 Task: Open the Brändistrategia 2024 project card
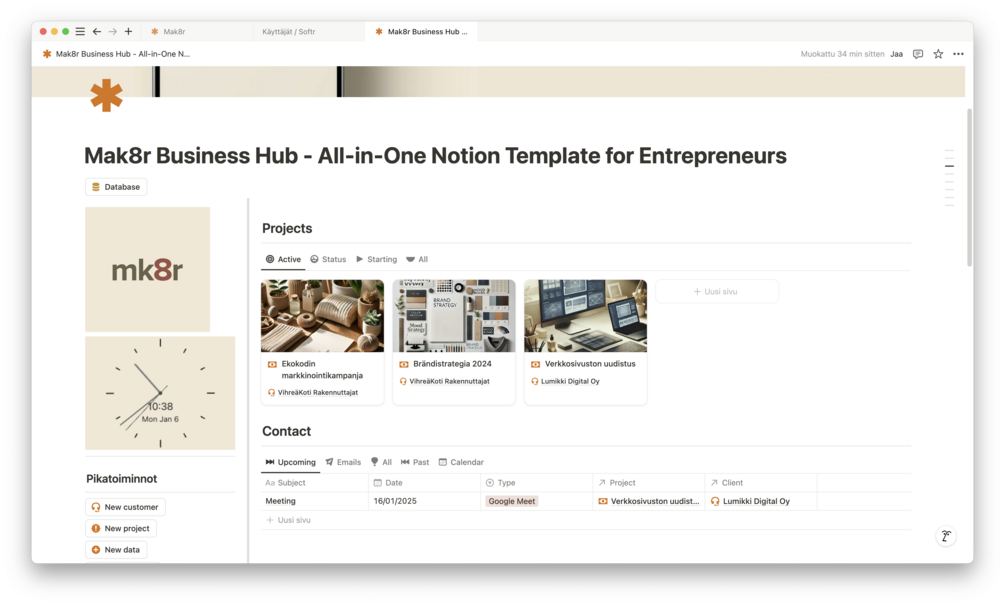[x=454, y=342]
